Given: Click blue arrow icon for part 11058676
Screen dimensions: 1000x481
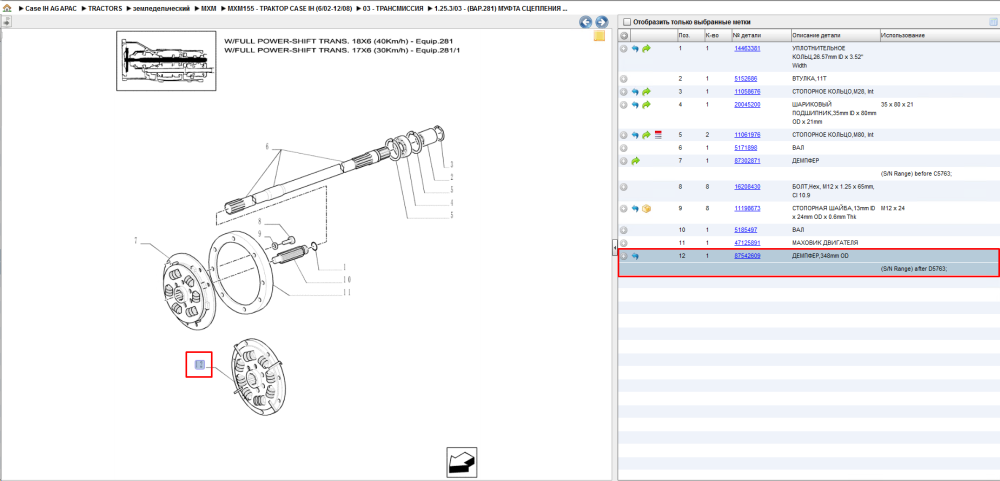Looking at the screenshot, I should point(635,92).
